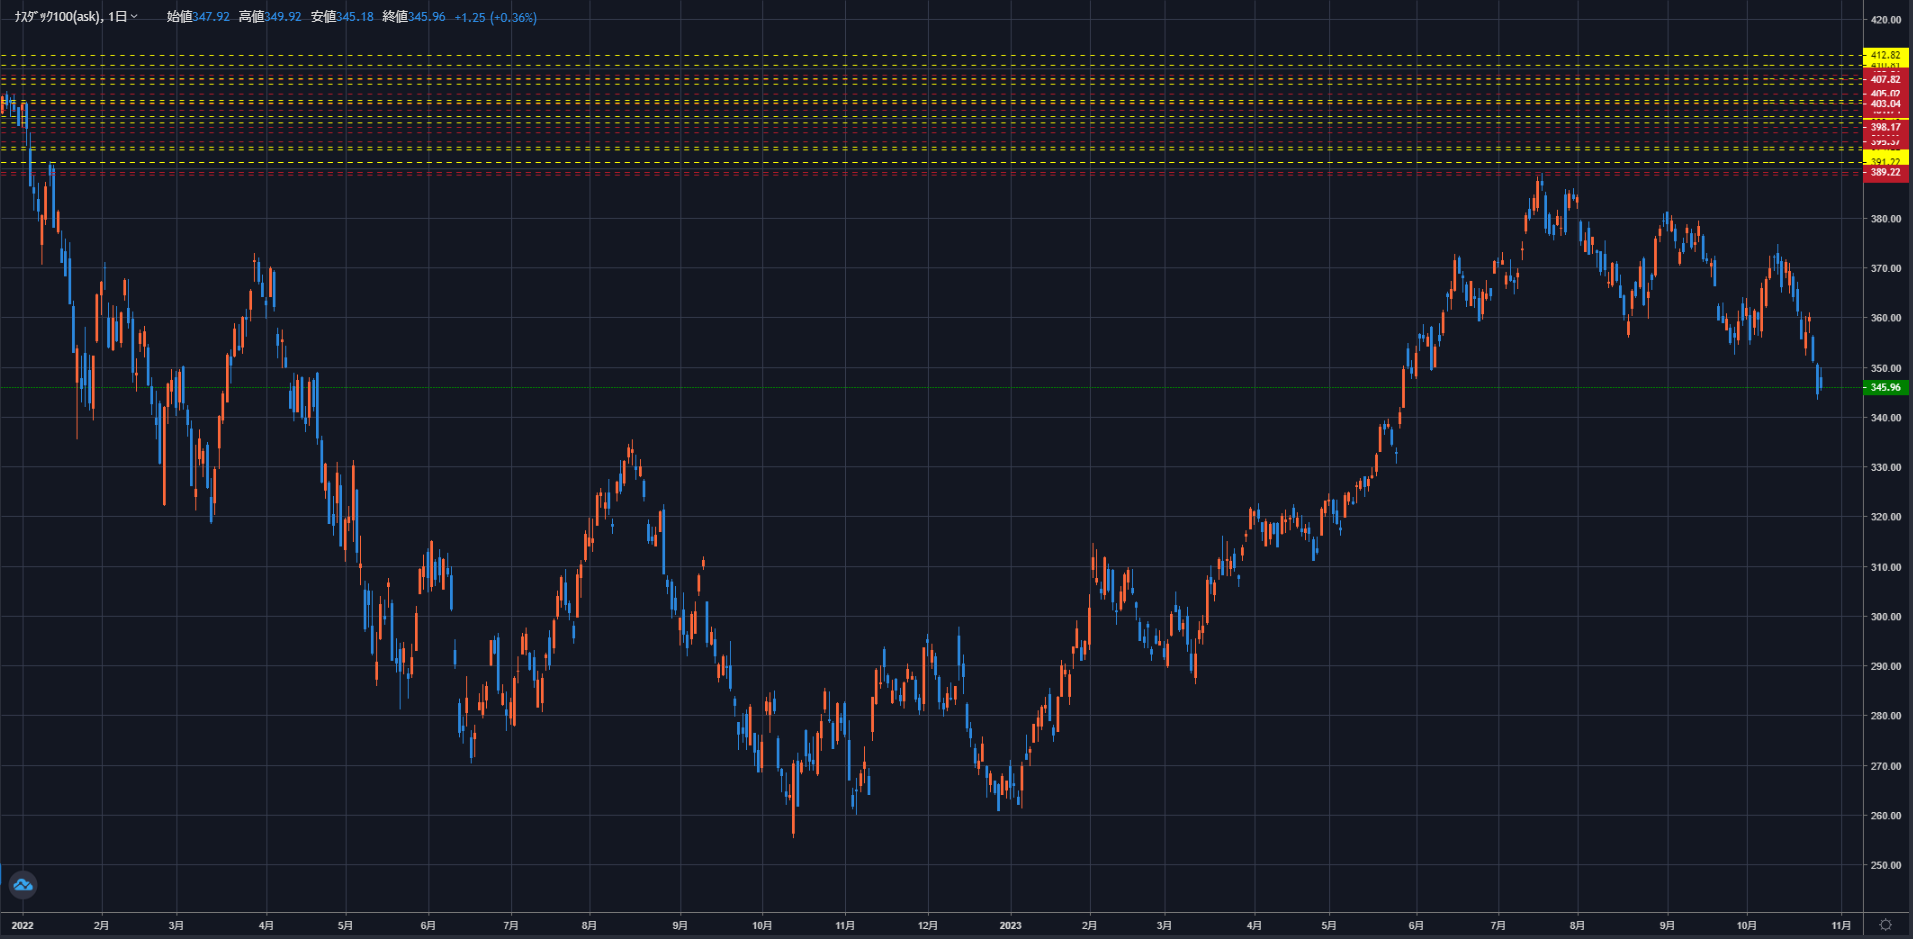This screenshot has width=1913, height=939.
Task: Click the 360.00 price axis label
Action: [1886, 318]
